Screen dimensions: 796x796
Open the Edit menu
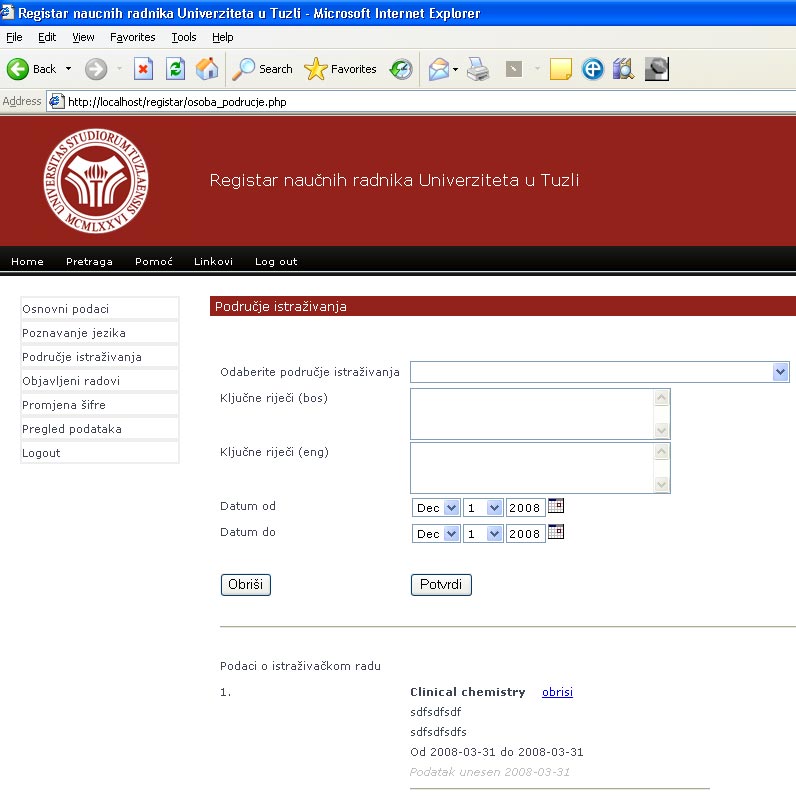[x=47, y=37]
